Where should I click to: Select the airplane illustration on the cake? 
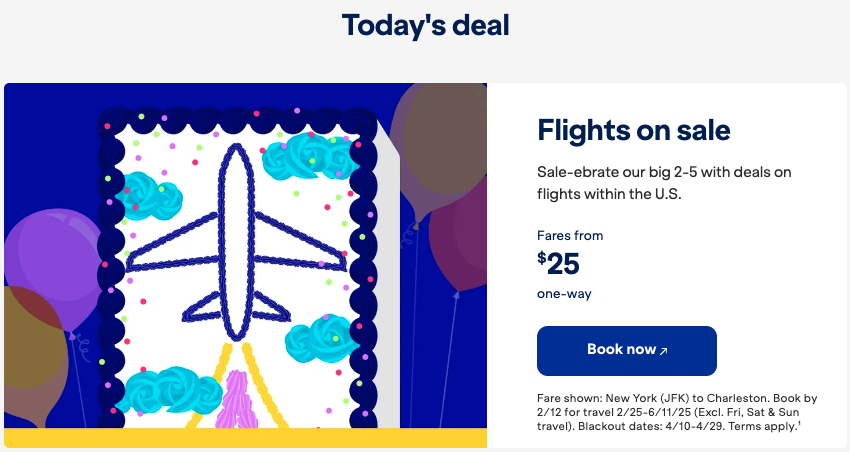(236, 242)
